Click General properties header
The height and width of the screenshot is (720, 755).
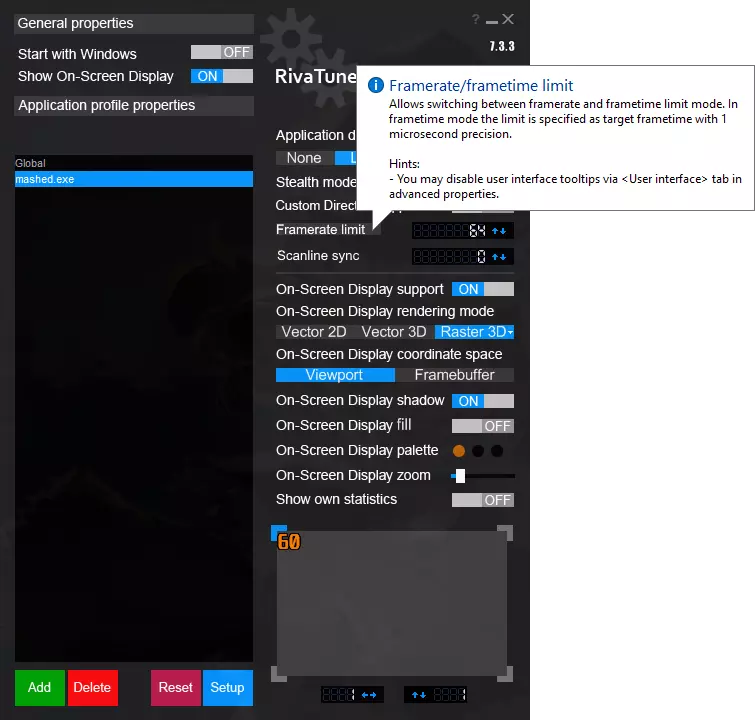pyautogui.click(x=134, y=24)
